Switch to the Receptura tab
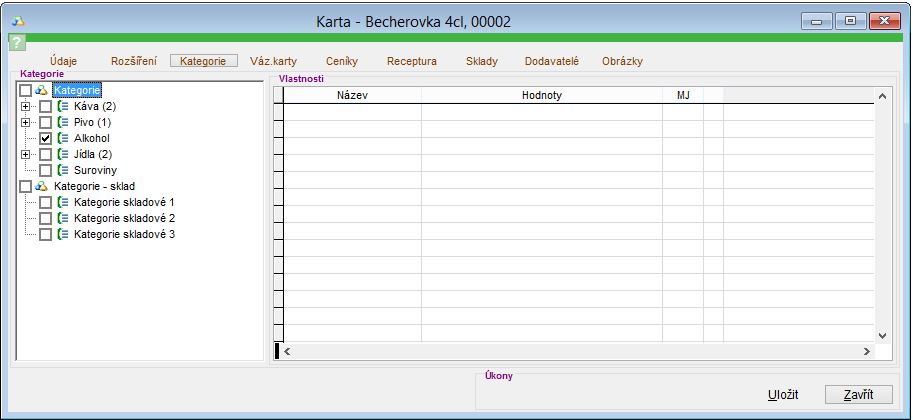913x420 pixels. tap(411, 61)
